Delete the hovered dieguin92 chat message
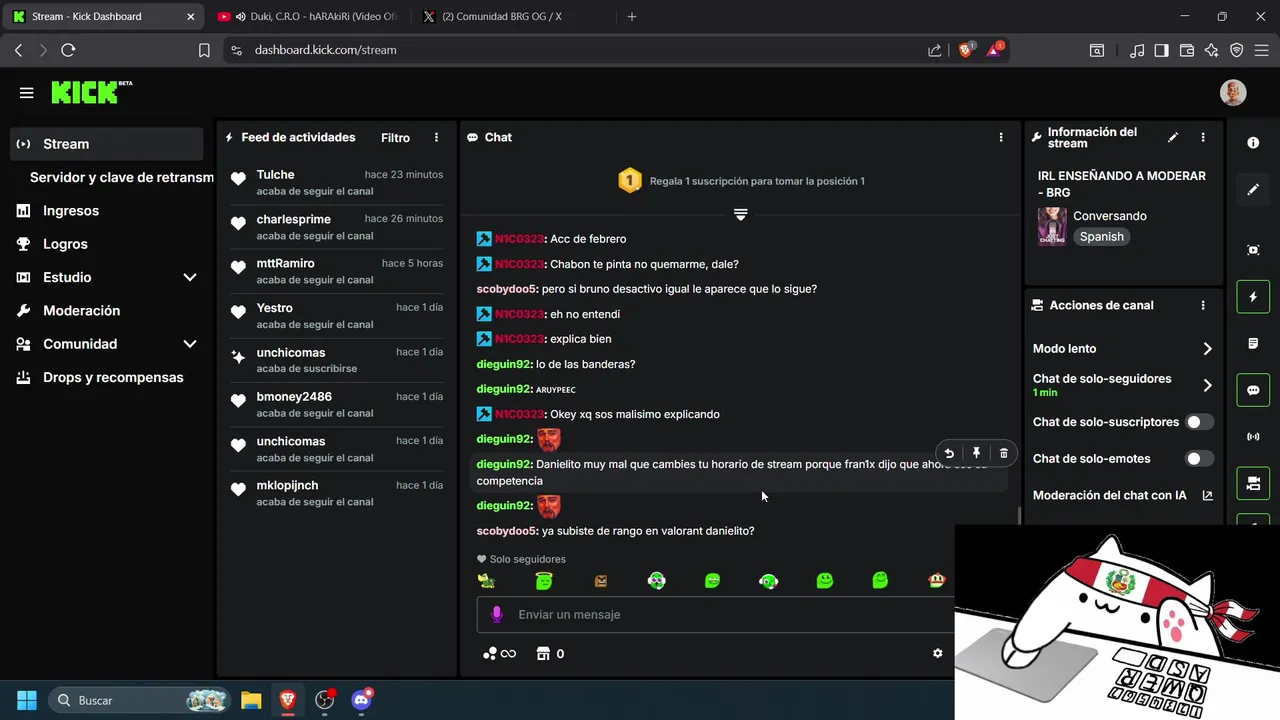1280x720 pixels. tap(1004, 453)
